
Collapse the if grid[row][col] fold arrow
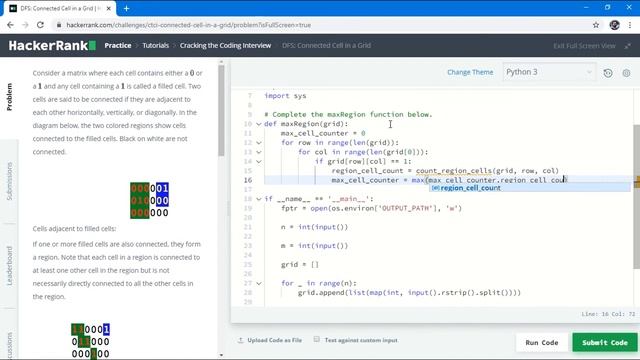click(x=259, y=161)
